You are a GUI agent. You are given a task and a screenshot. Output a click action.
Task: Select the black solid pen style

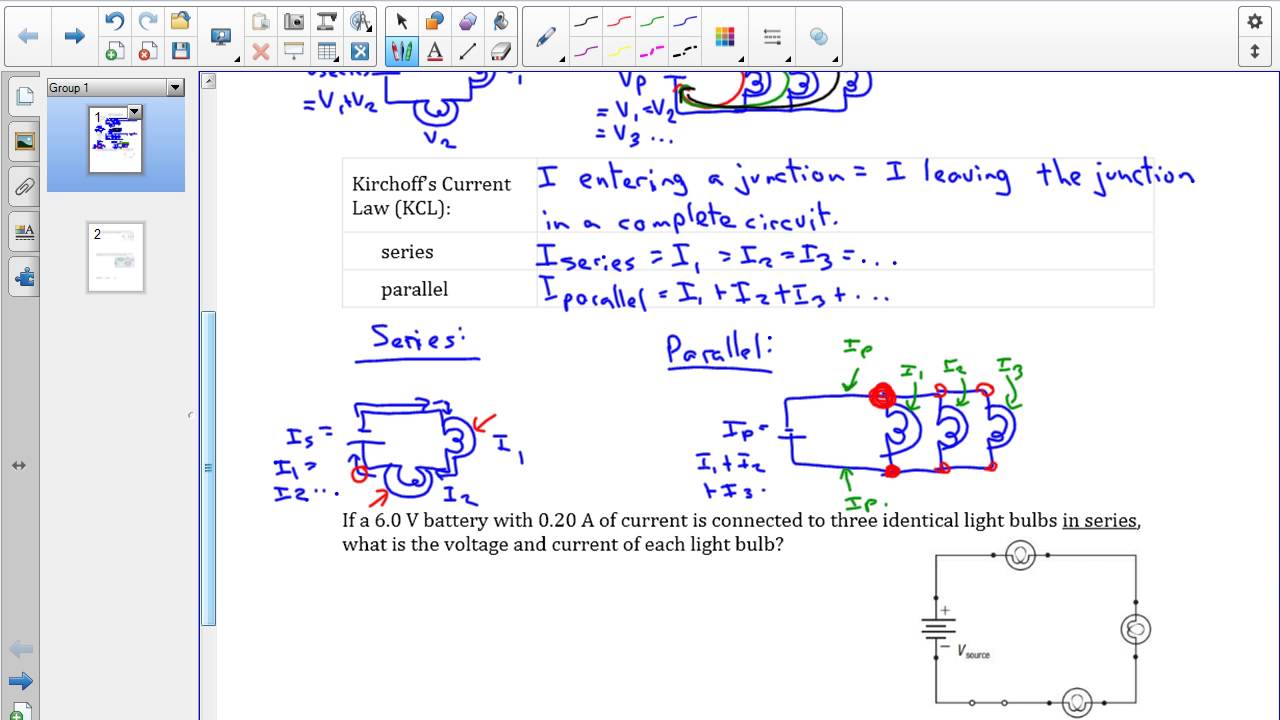click(587, 21)
